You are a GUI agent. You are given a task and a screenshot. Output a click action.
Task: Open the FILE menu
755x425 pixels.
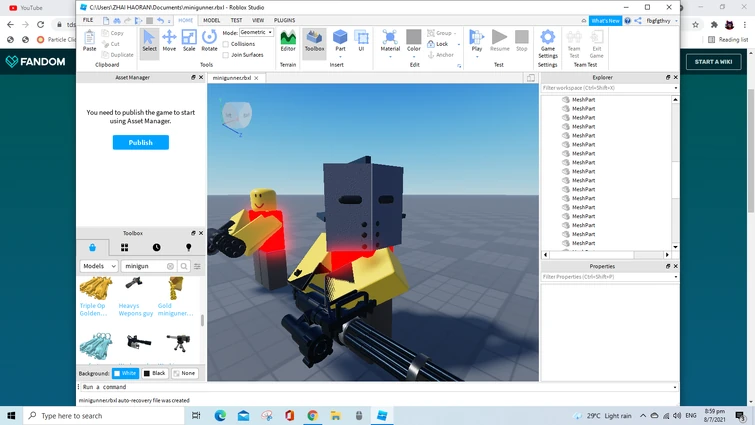point(88,20)
